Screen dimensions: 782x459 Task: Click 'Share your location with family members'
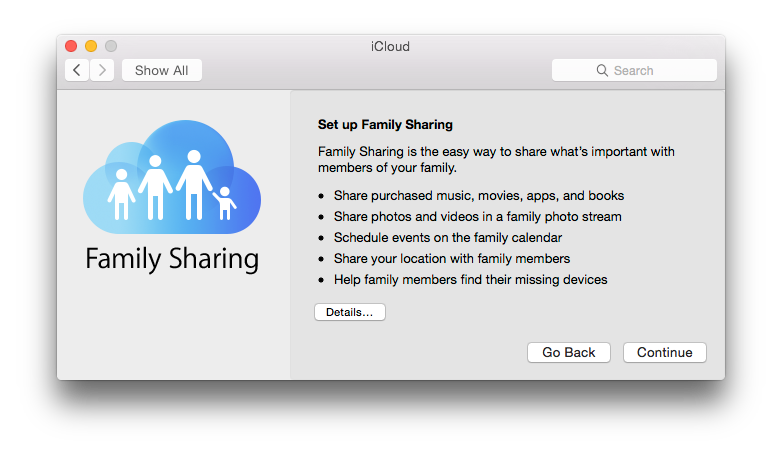[452, 258]
